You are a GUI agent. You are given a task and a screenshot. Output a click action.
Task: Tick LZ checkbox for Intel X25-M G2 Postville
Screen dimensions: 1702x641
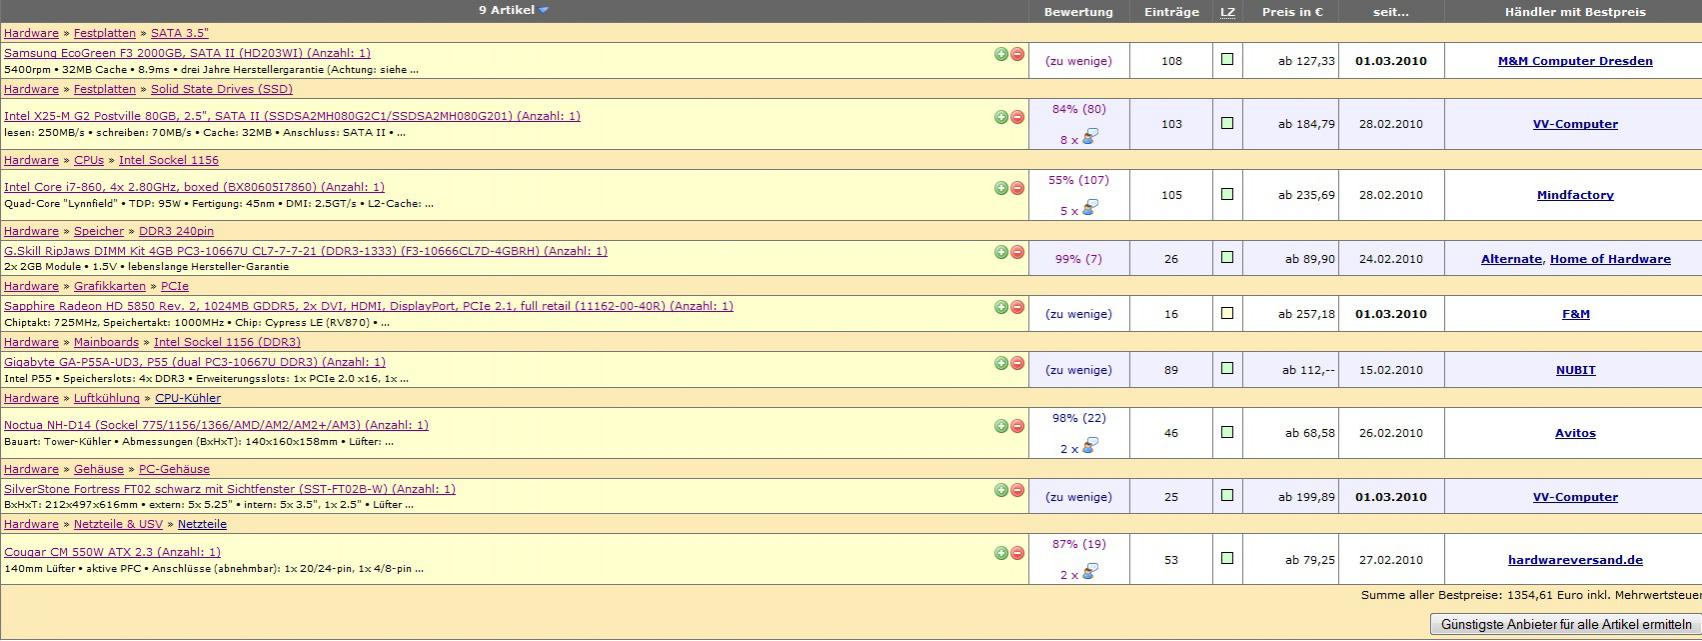click(x=1227, y=123)
